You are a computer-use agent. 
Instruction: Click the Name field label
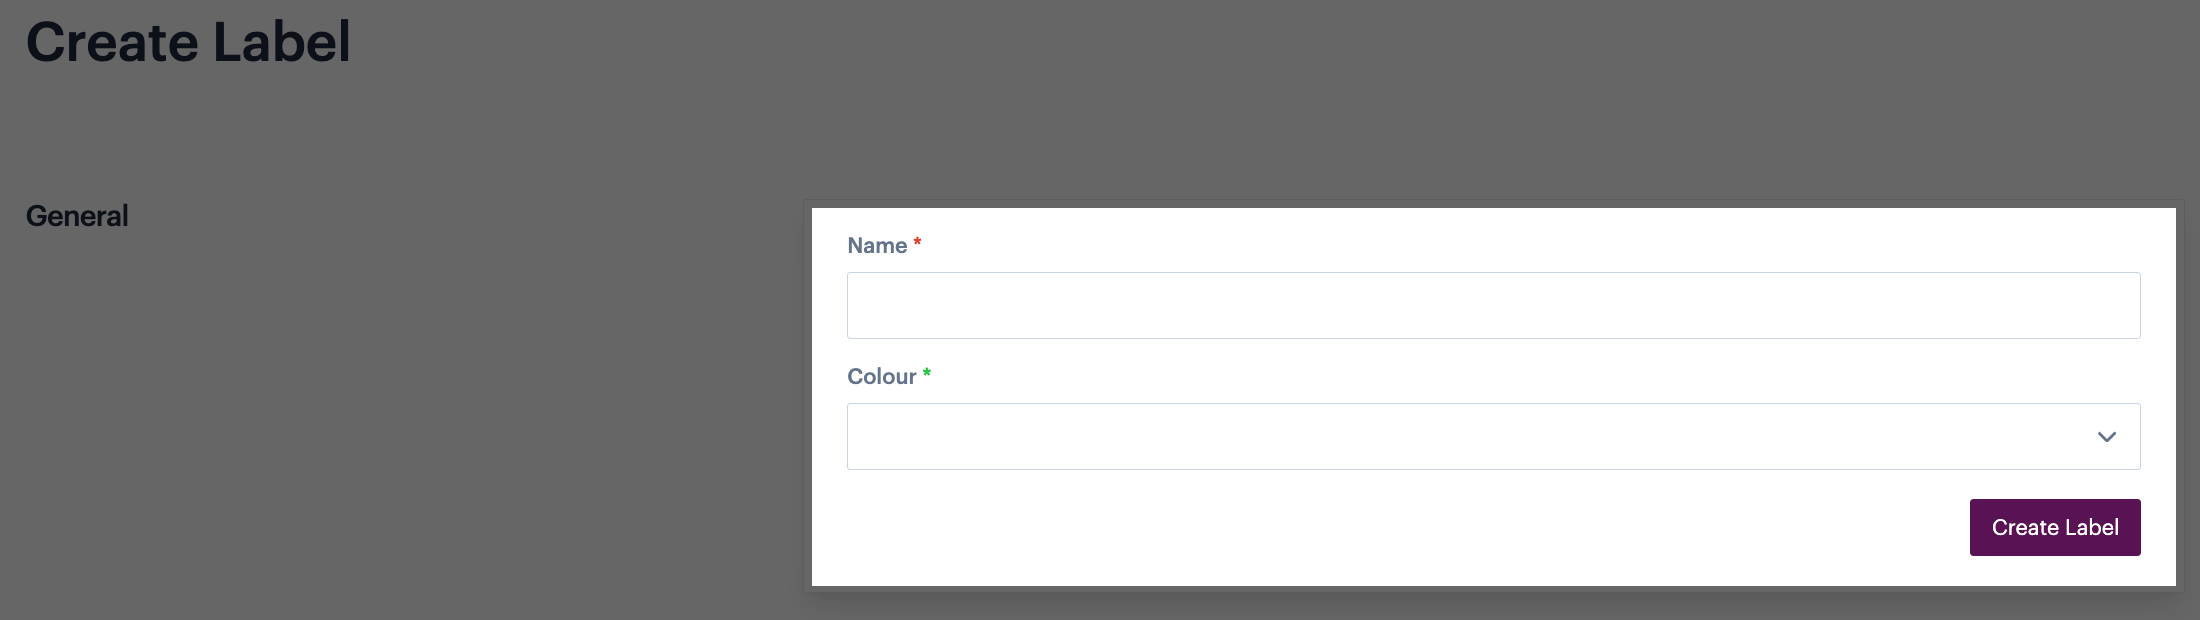pyautogui.click(x=877, y=246)
